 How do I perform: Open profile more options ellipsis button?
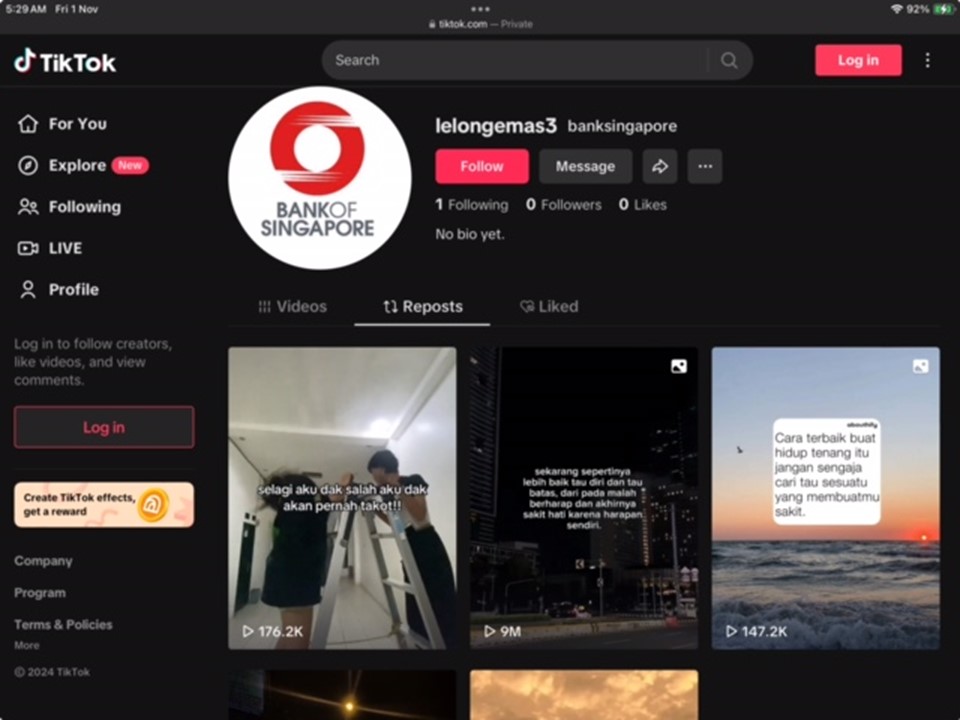(705, 166)
